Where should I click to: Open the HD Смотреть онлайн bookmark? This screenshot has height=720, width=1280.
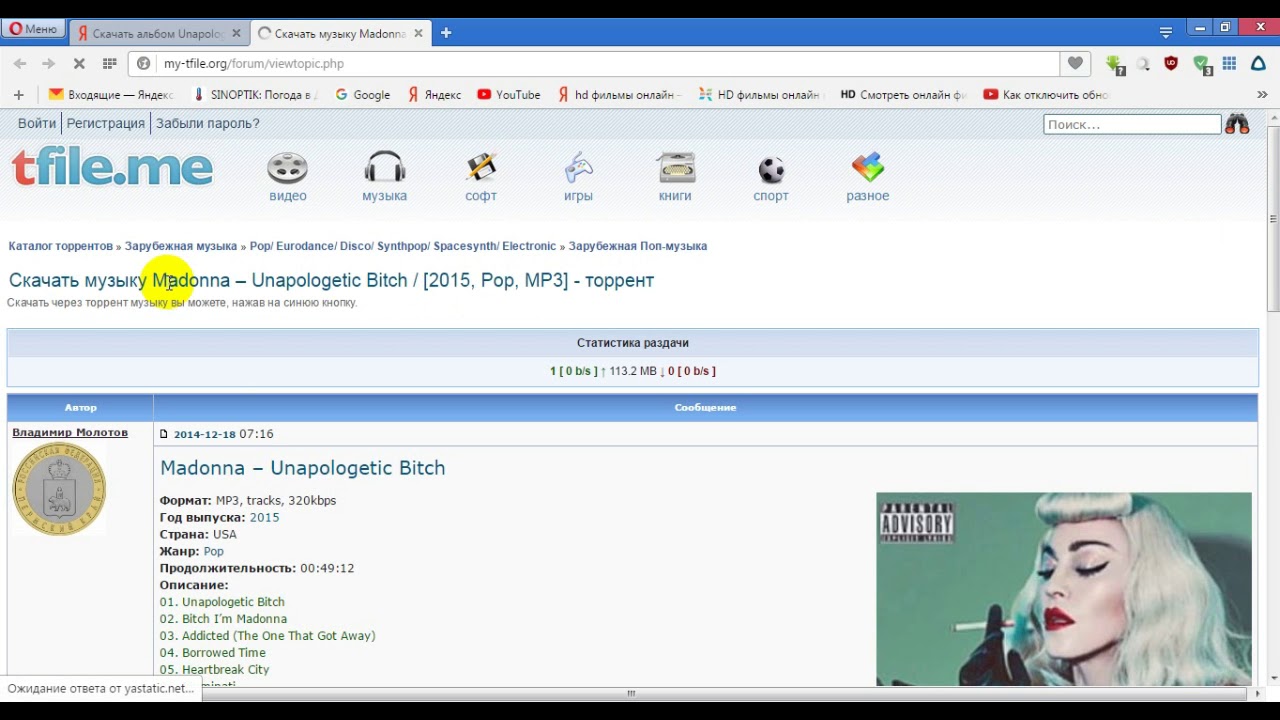click(903, 95)
